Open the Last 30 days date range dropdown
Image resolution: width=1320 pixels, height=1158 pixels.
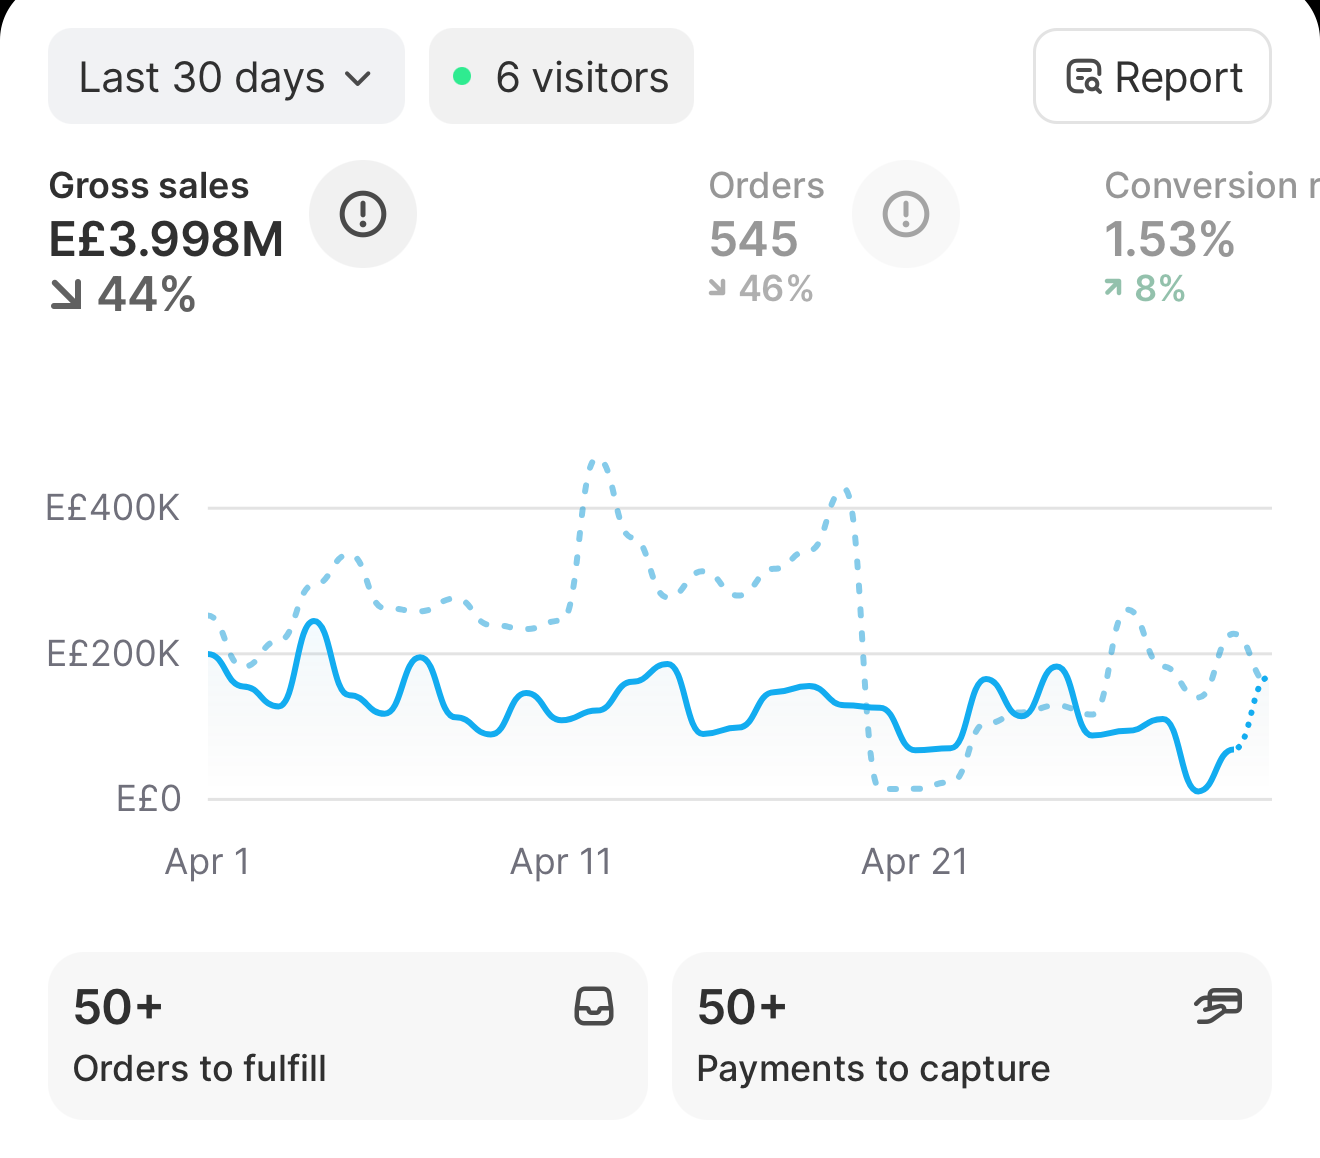click(226, 77)
